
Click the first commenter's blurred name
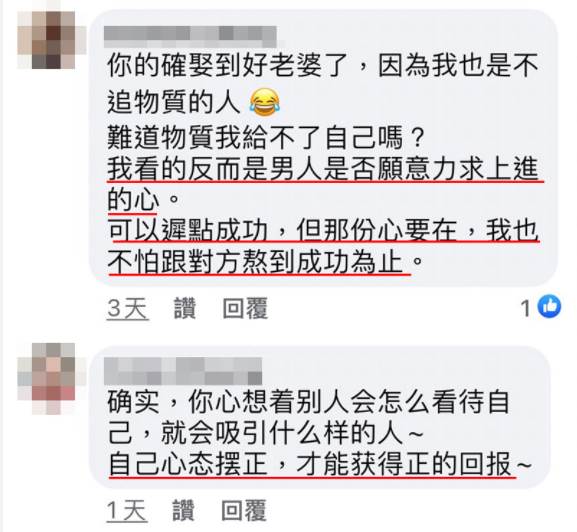coord(190,37)
